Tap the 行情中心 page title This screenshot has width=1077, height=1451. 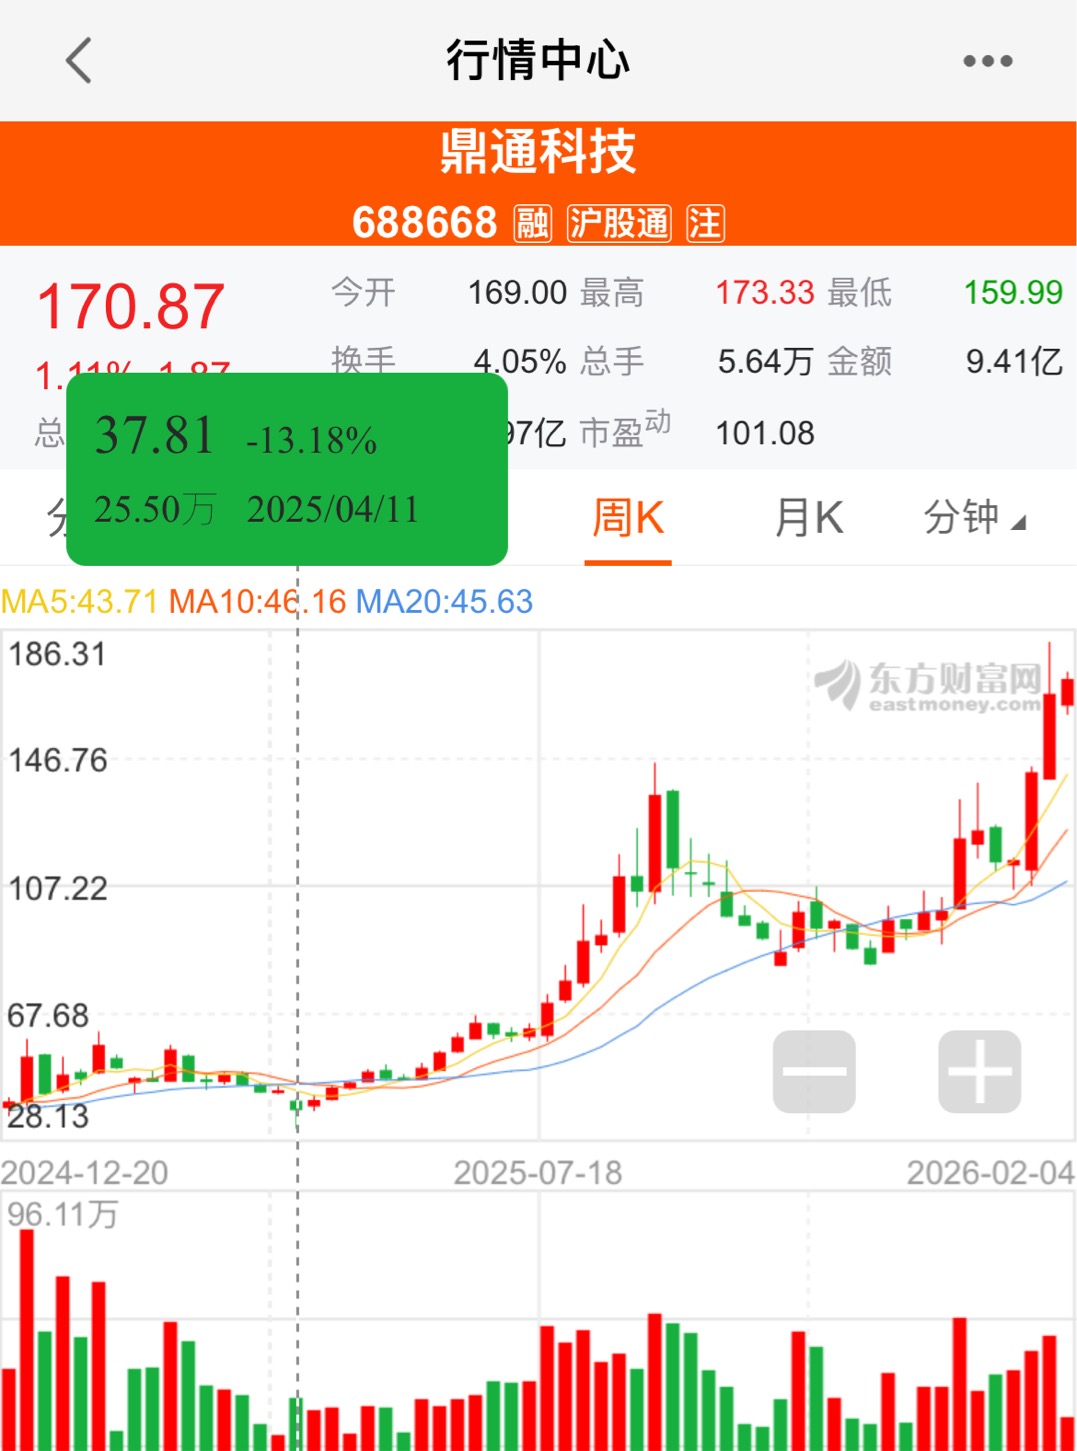538,60
